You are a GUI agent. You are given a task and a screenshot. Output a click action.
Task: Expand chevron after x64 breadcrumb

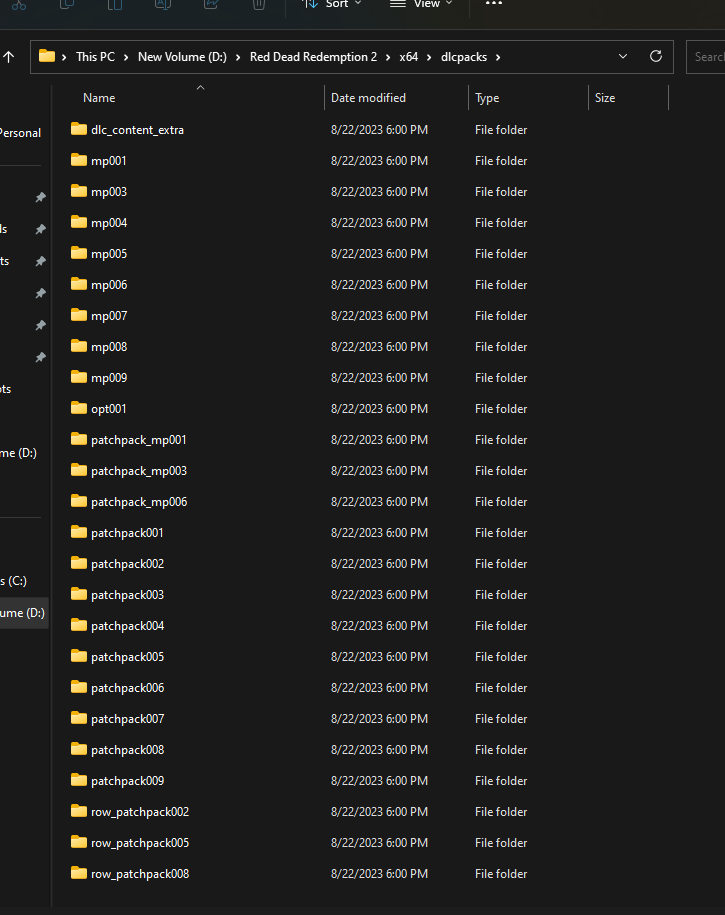429,57
